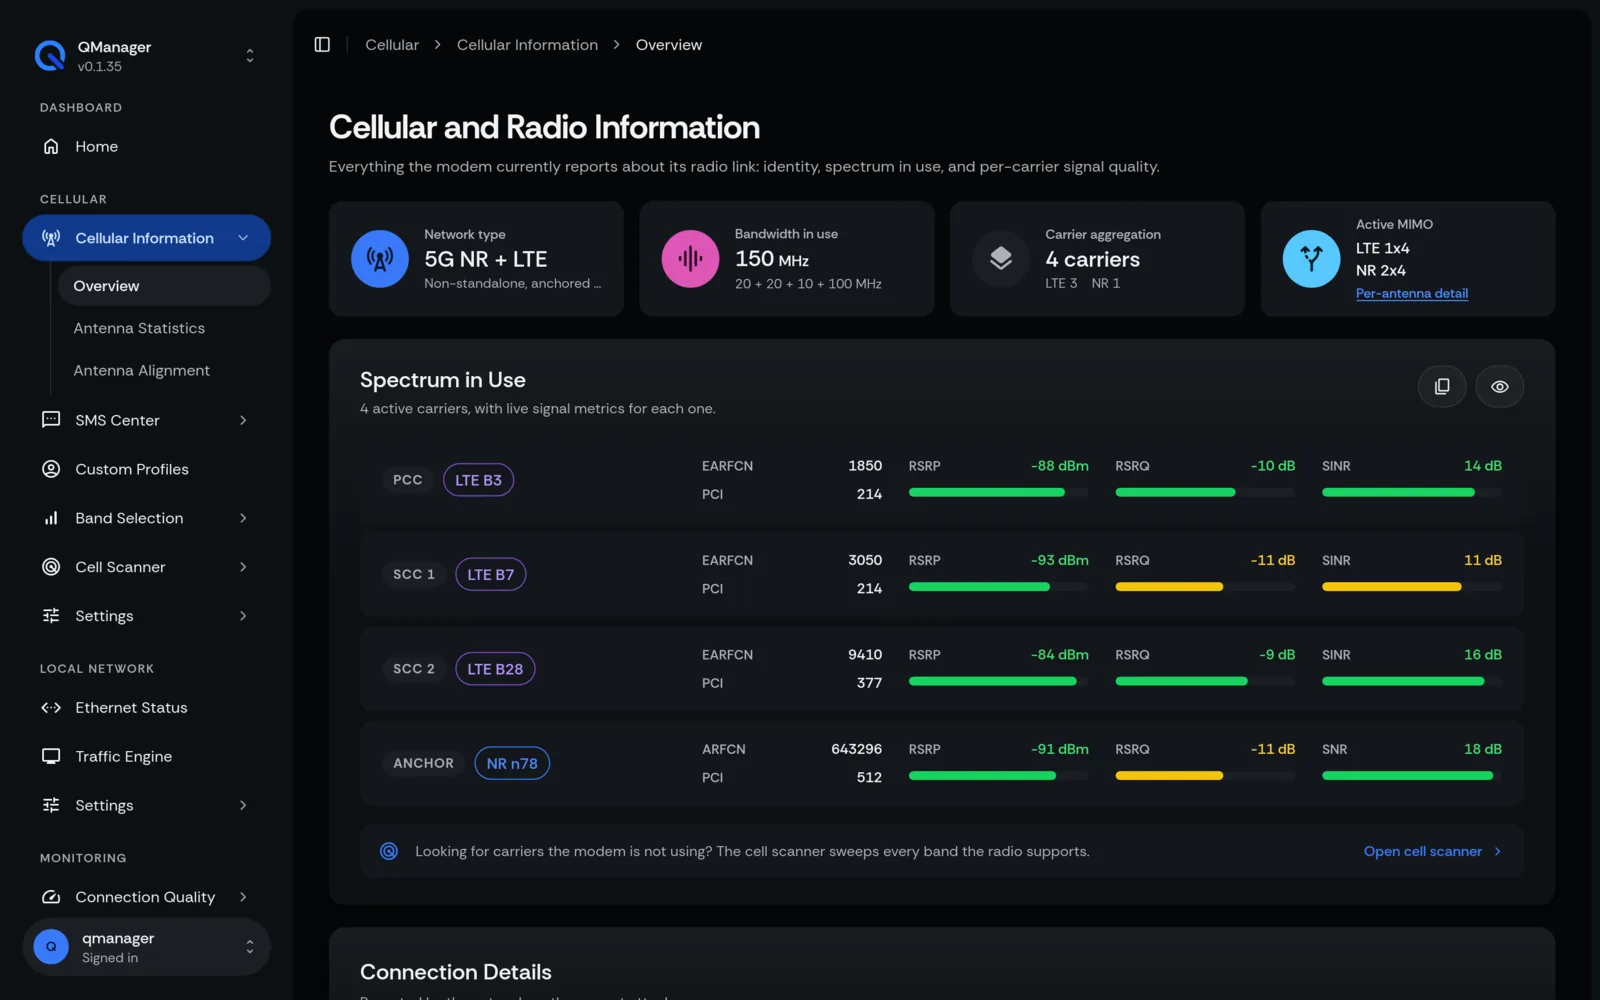Click the Traffic Engine monitor icon
The width and height of the screenshot is (1600, 1000).
pyautogui.click(x=51, y=756)
